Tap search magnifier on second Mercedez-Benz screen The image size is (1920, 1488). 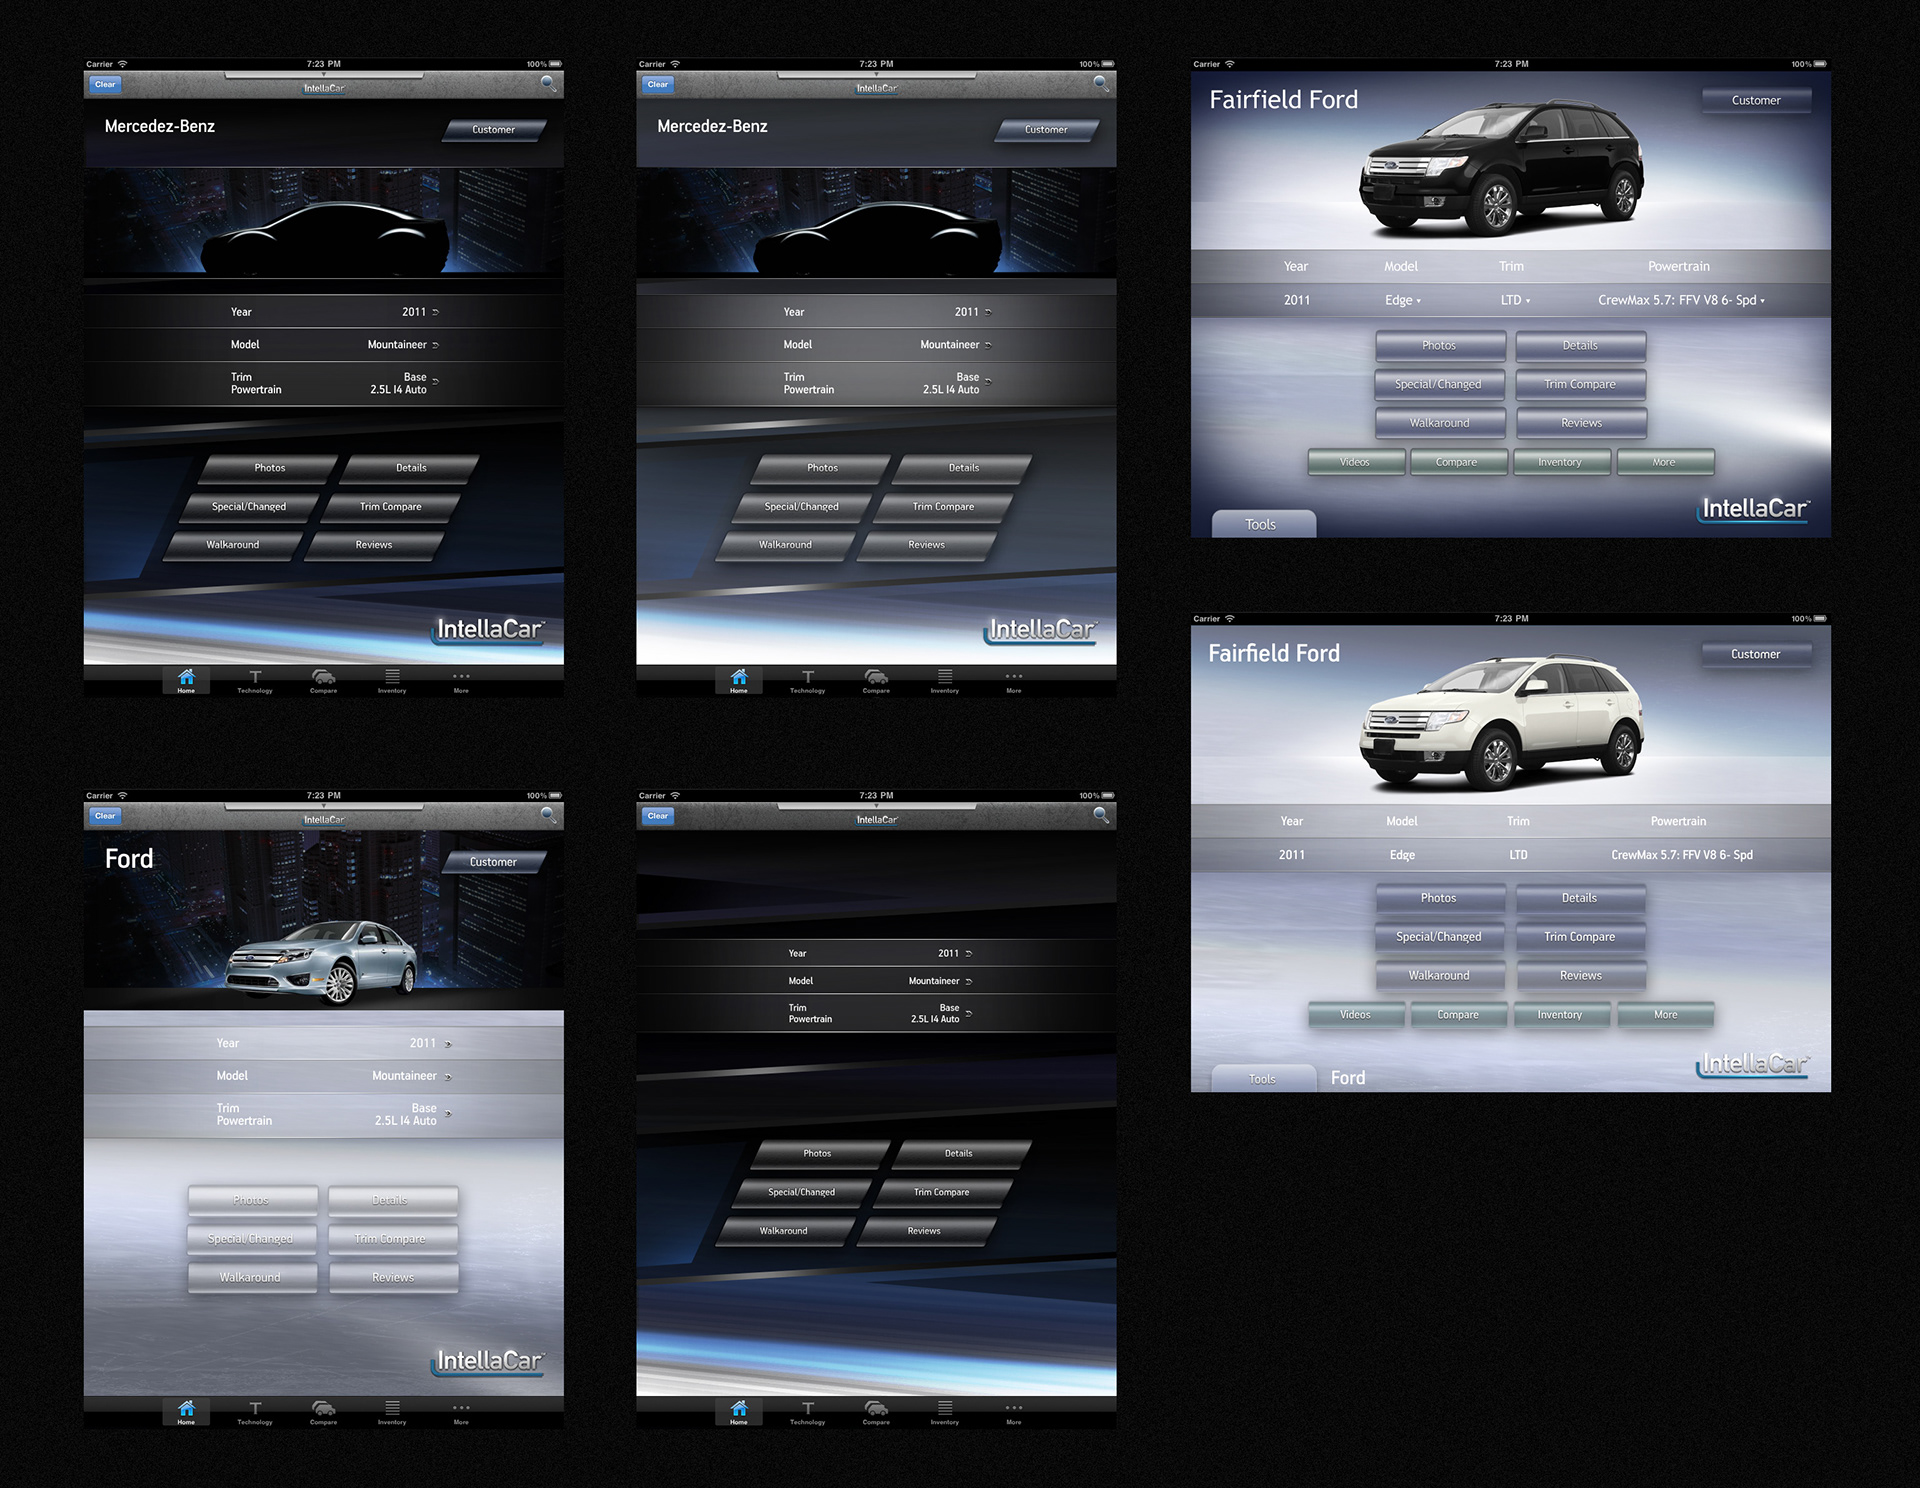[1101, 83]
